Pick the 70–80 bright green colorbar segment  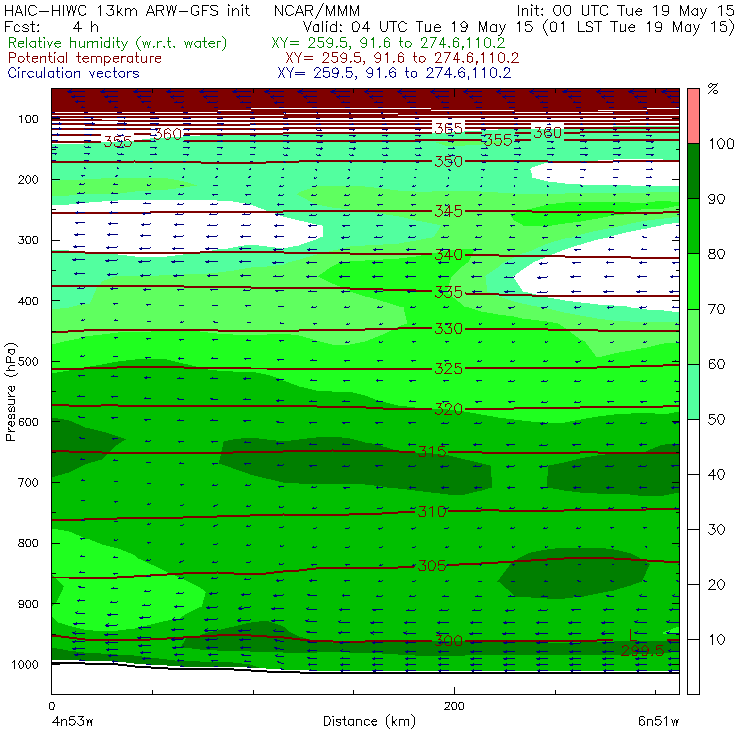coord(693,281)
